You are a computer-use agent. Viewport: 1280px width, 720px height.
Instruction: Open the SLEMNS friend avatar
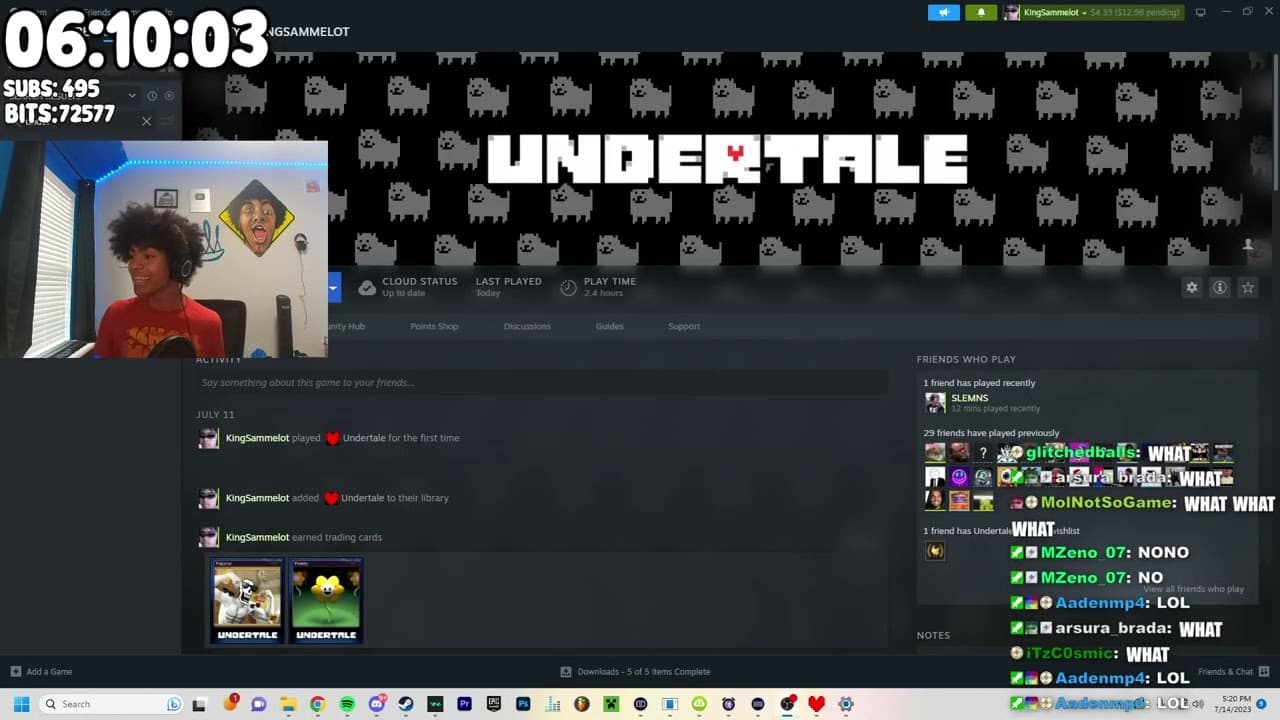[x=935, y=403]
